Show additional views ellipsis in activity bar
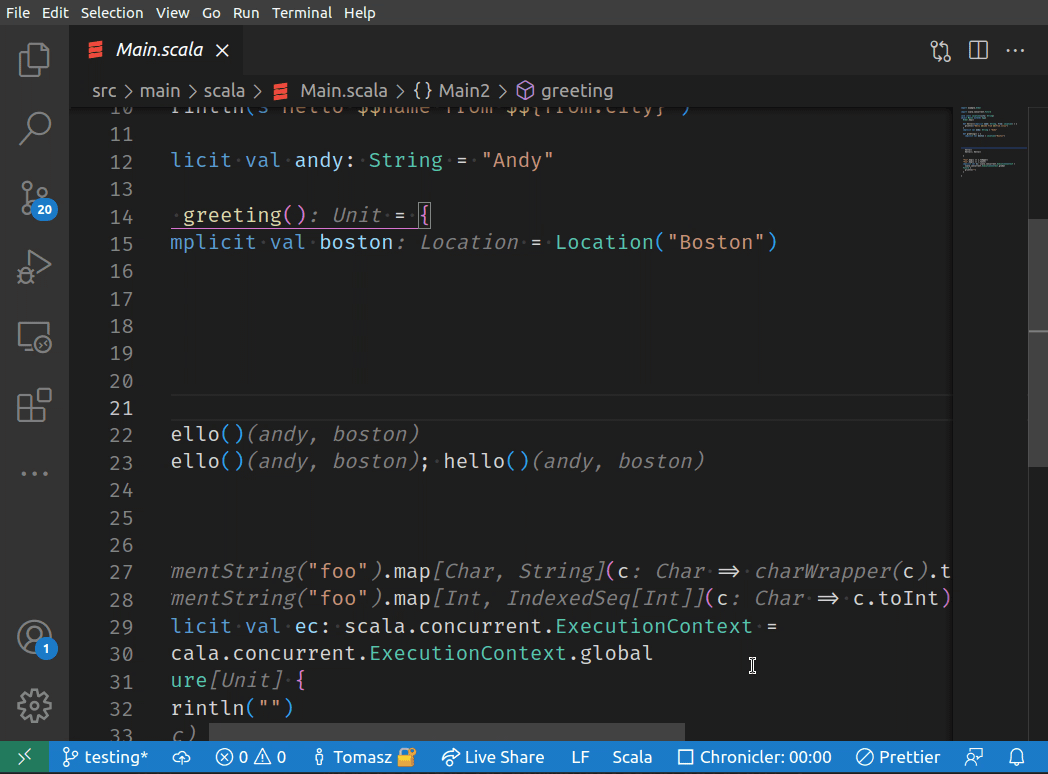 tap(34, 474)
